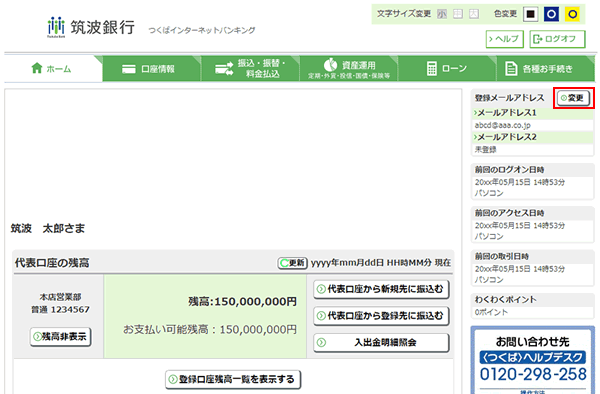Open the ローン tab
Viewport: 600px width, 394px height.
pyautogui.click(x=447, y=68)
